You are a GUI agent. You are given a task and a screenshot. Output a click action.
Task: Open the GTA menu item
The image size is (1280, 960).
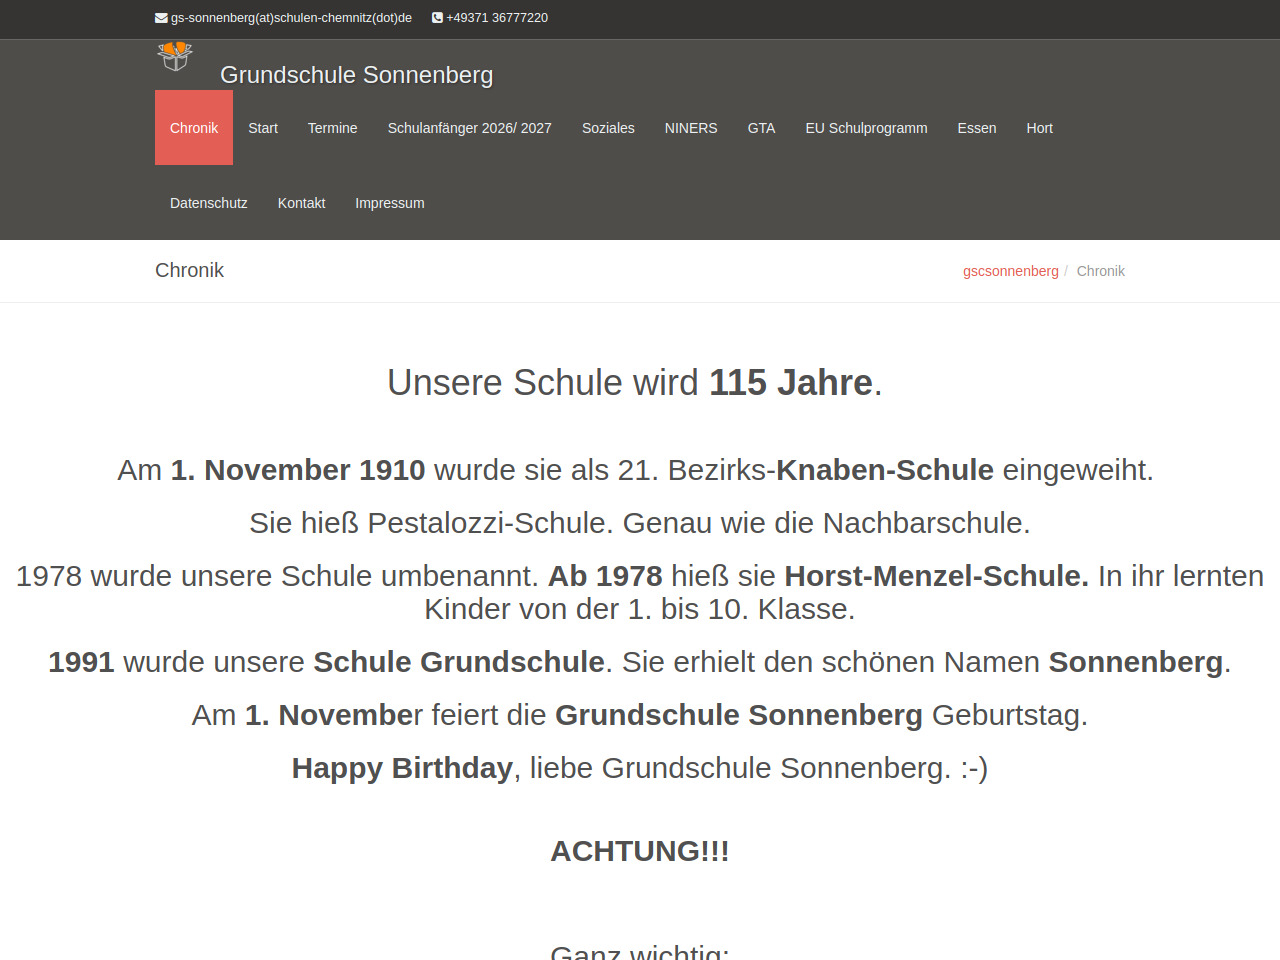(761, 128)
